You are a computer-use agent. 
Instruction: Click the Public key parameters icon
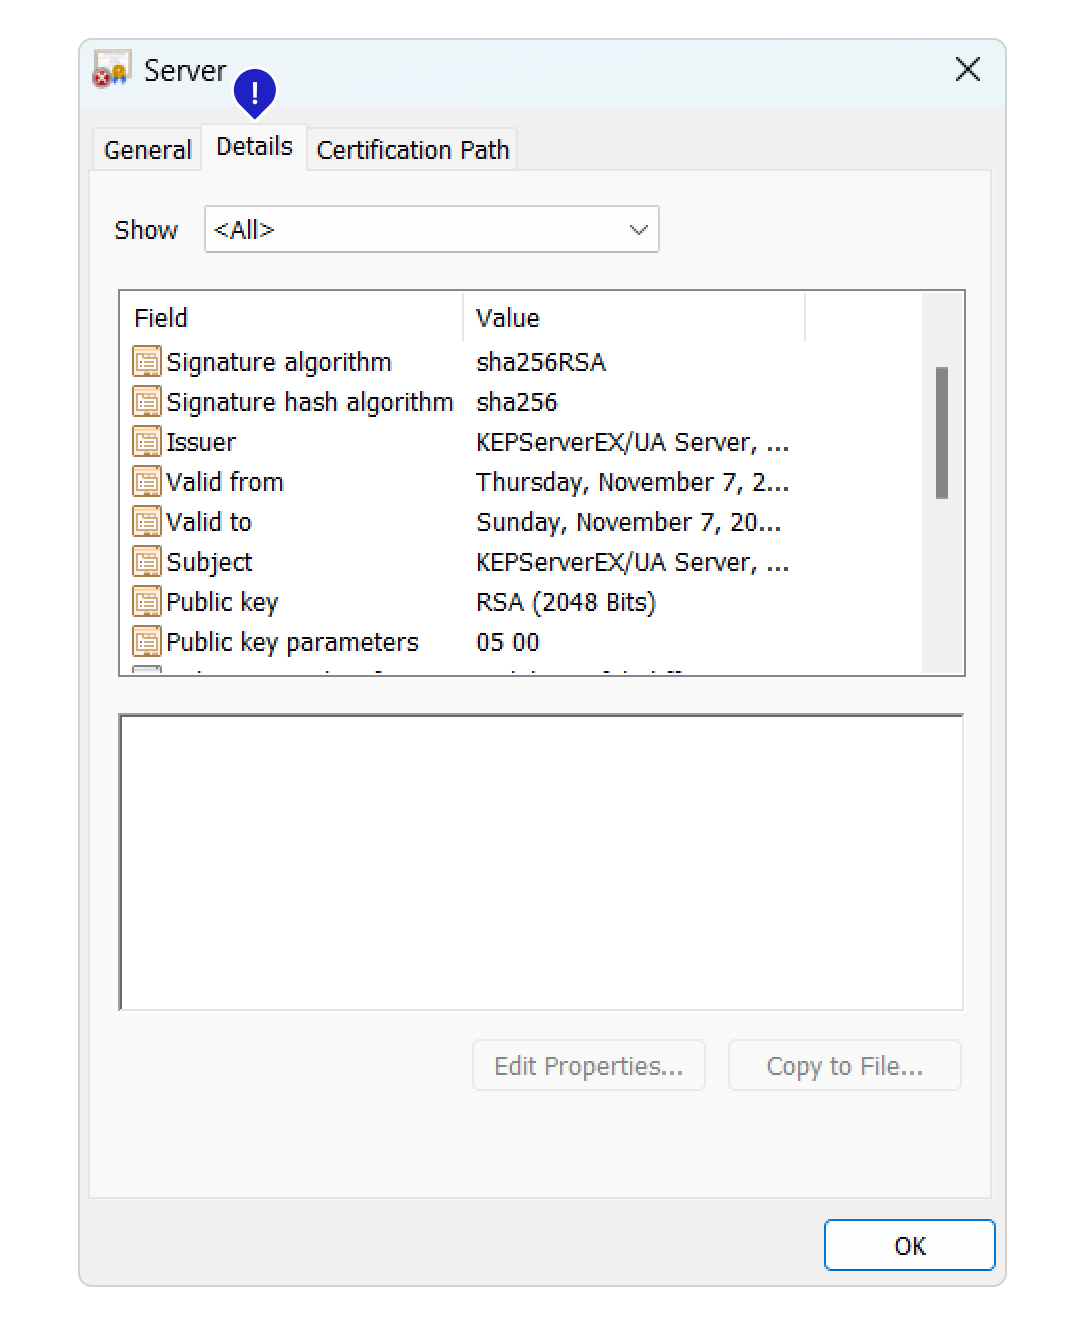point(147,642)
